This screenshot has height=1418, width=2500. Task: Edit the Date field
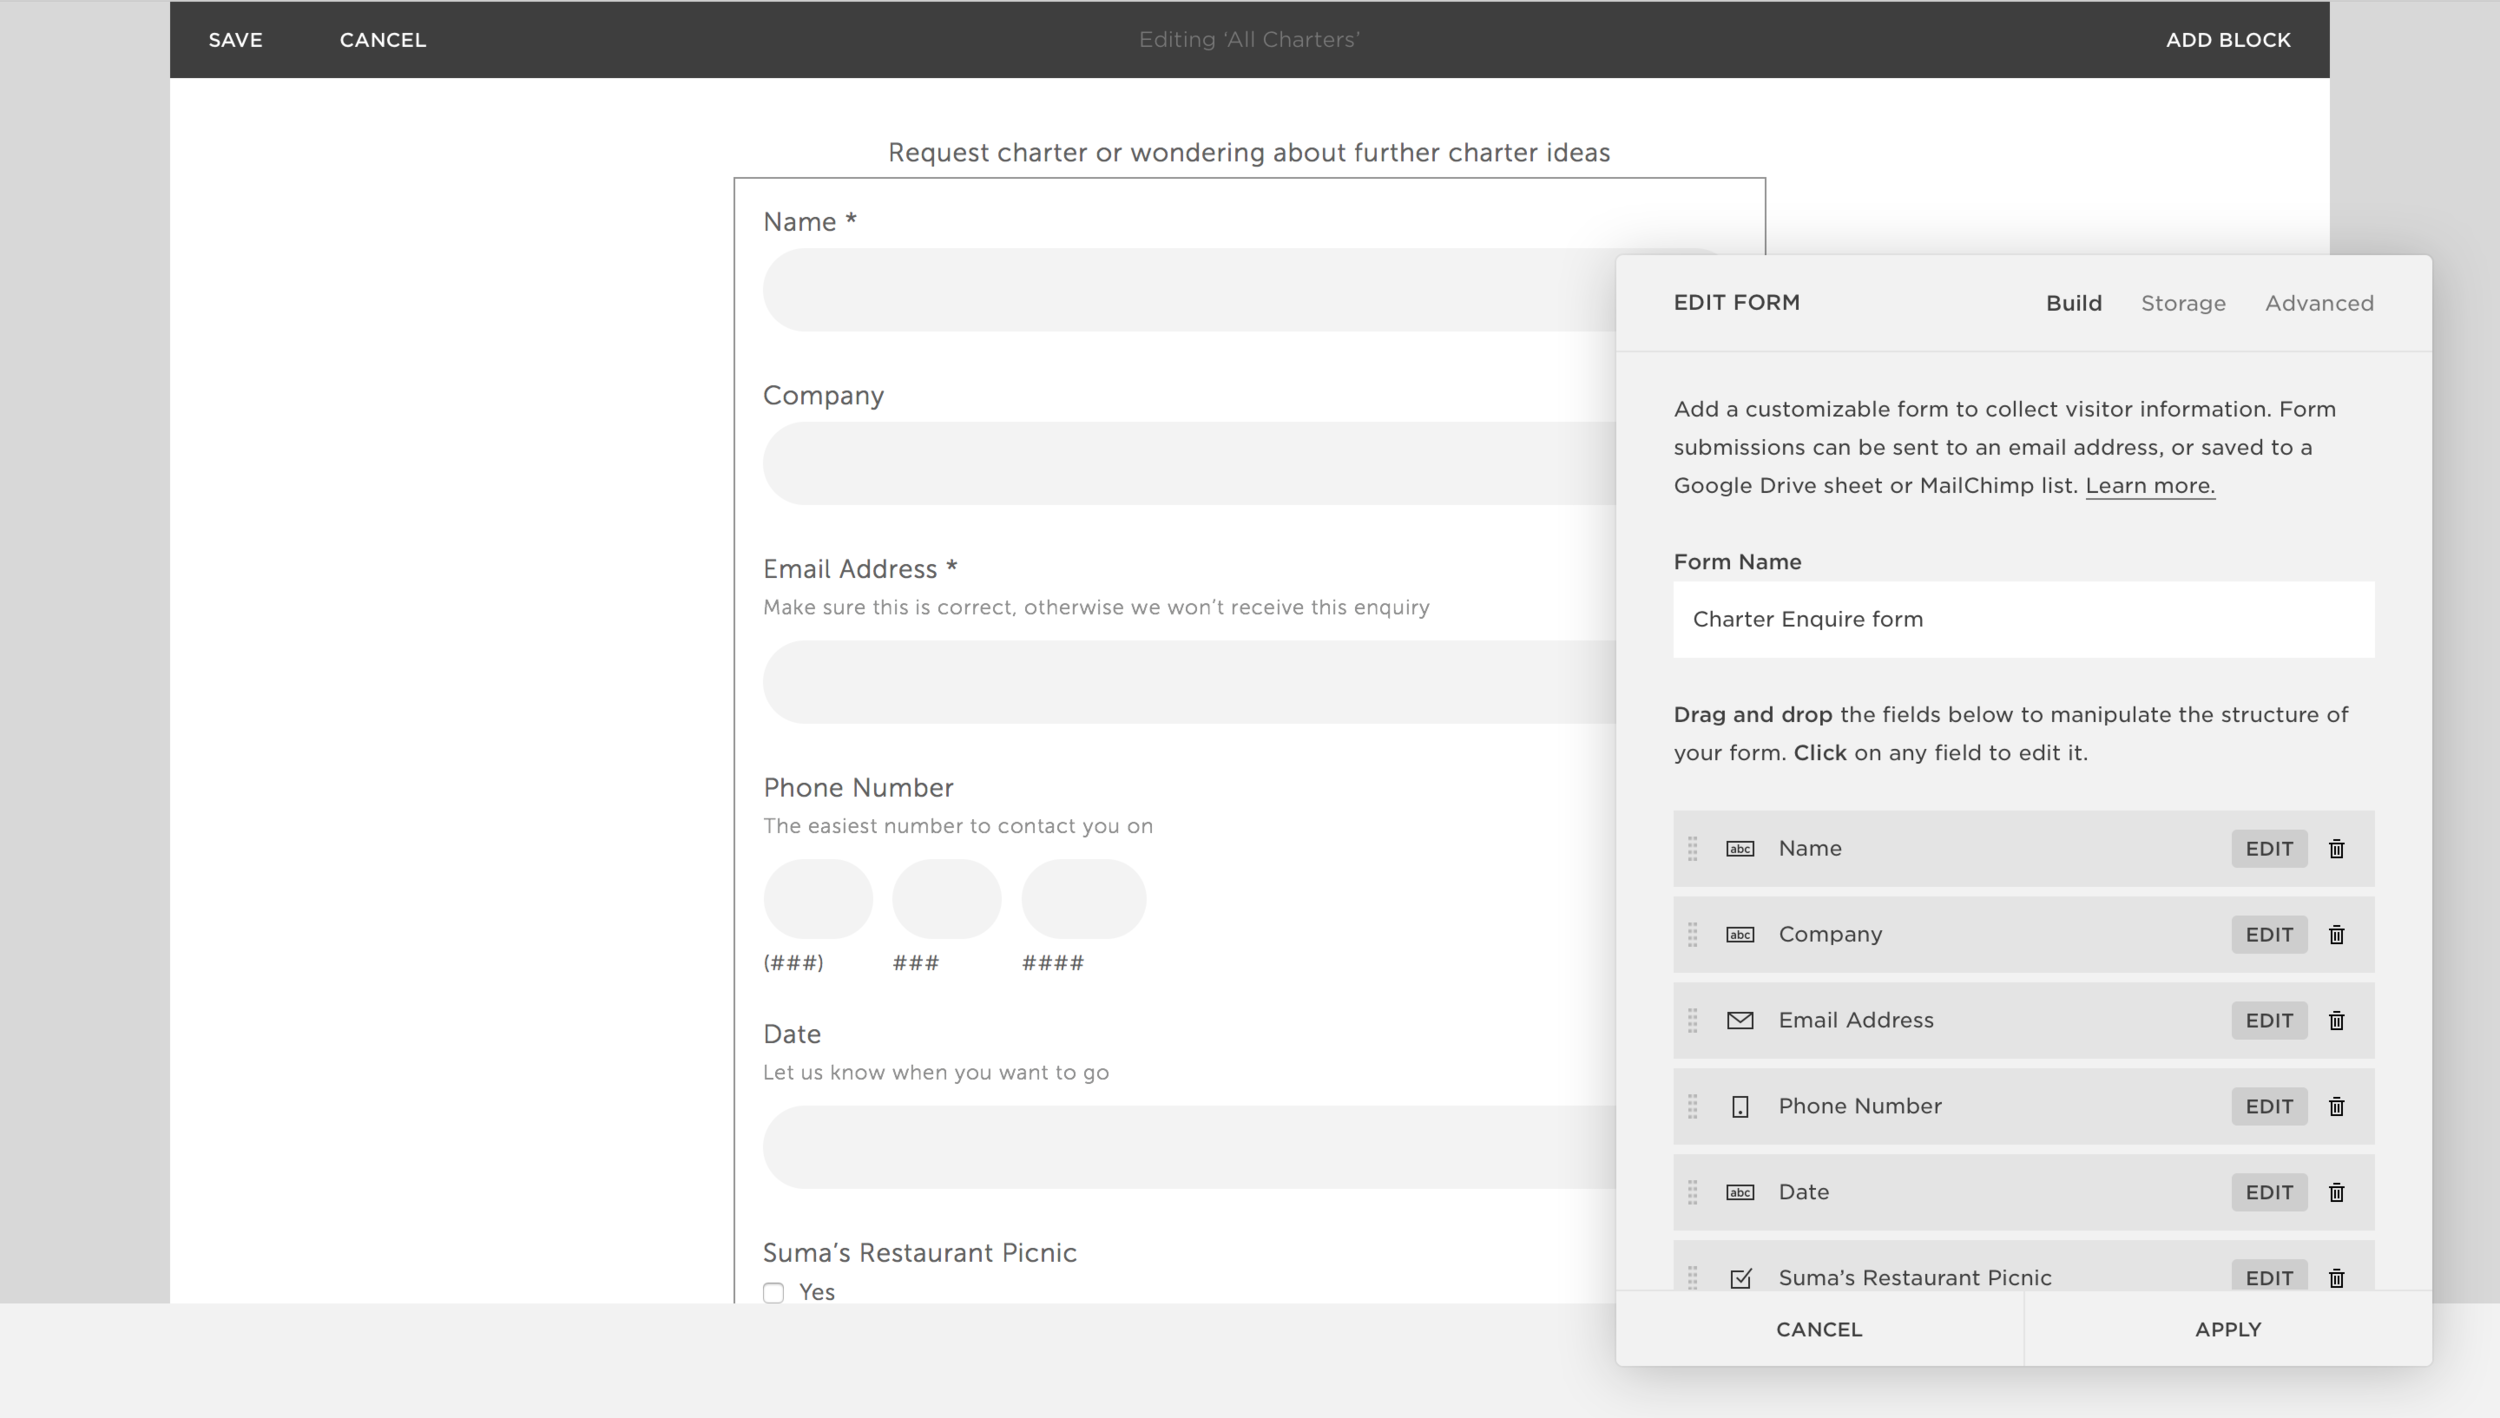click(2269, 1192)
